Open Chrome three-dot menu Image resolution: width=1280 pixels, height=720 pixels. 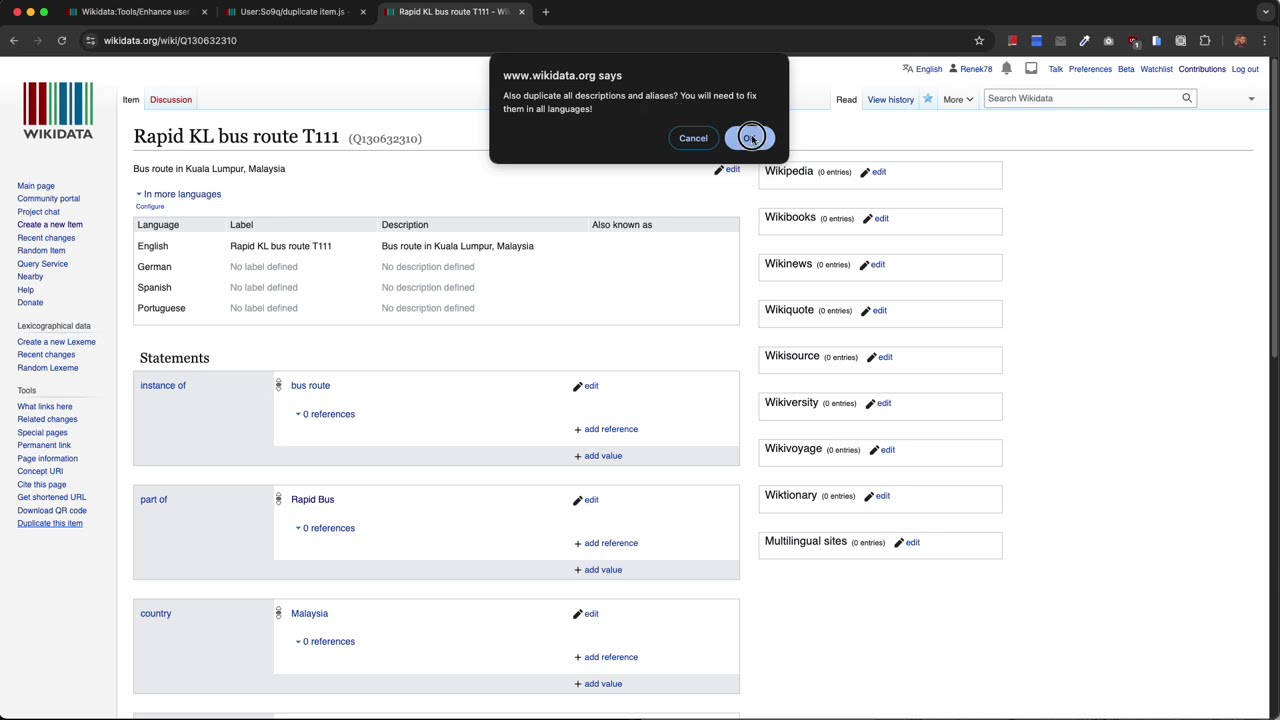point(1265,40)
